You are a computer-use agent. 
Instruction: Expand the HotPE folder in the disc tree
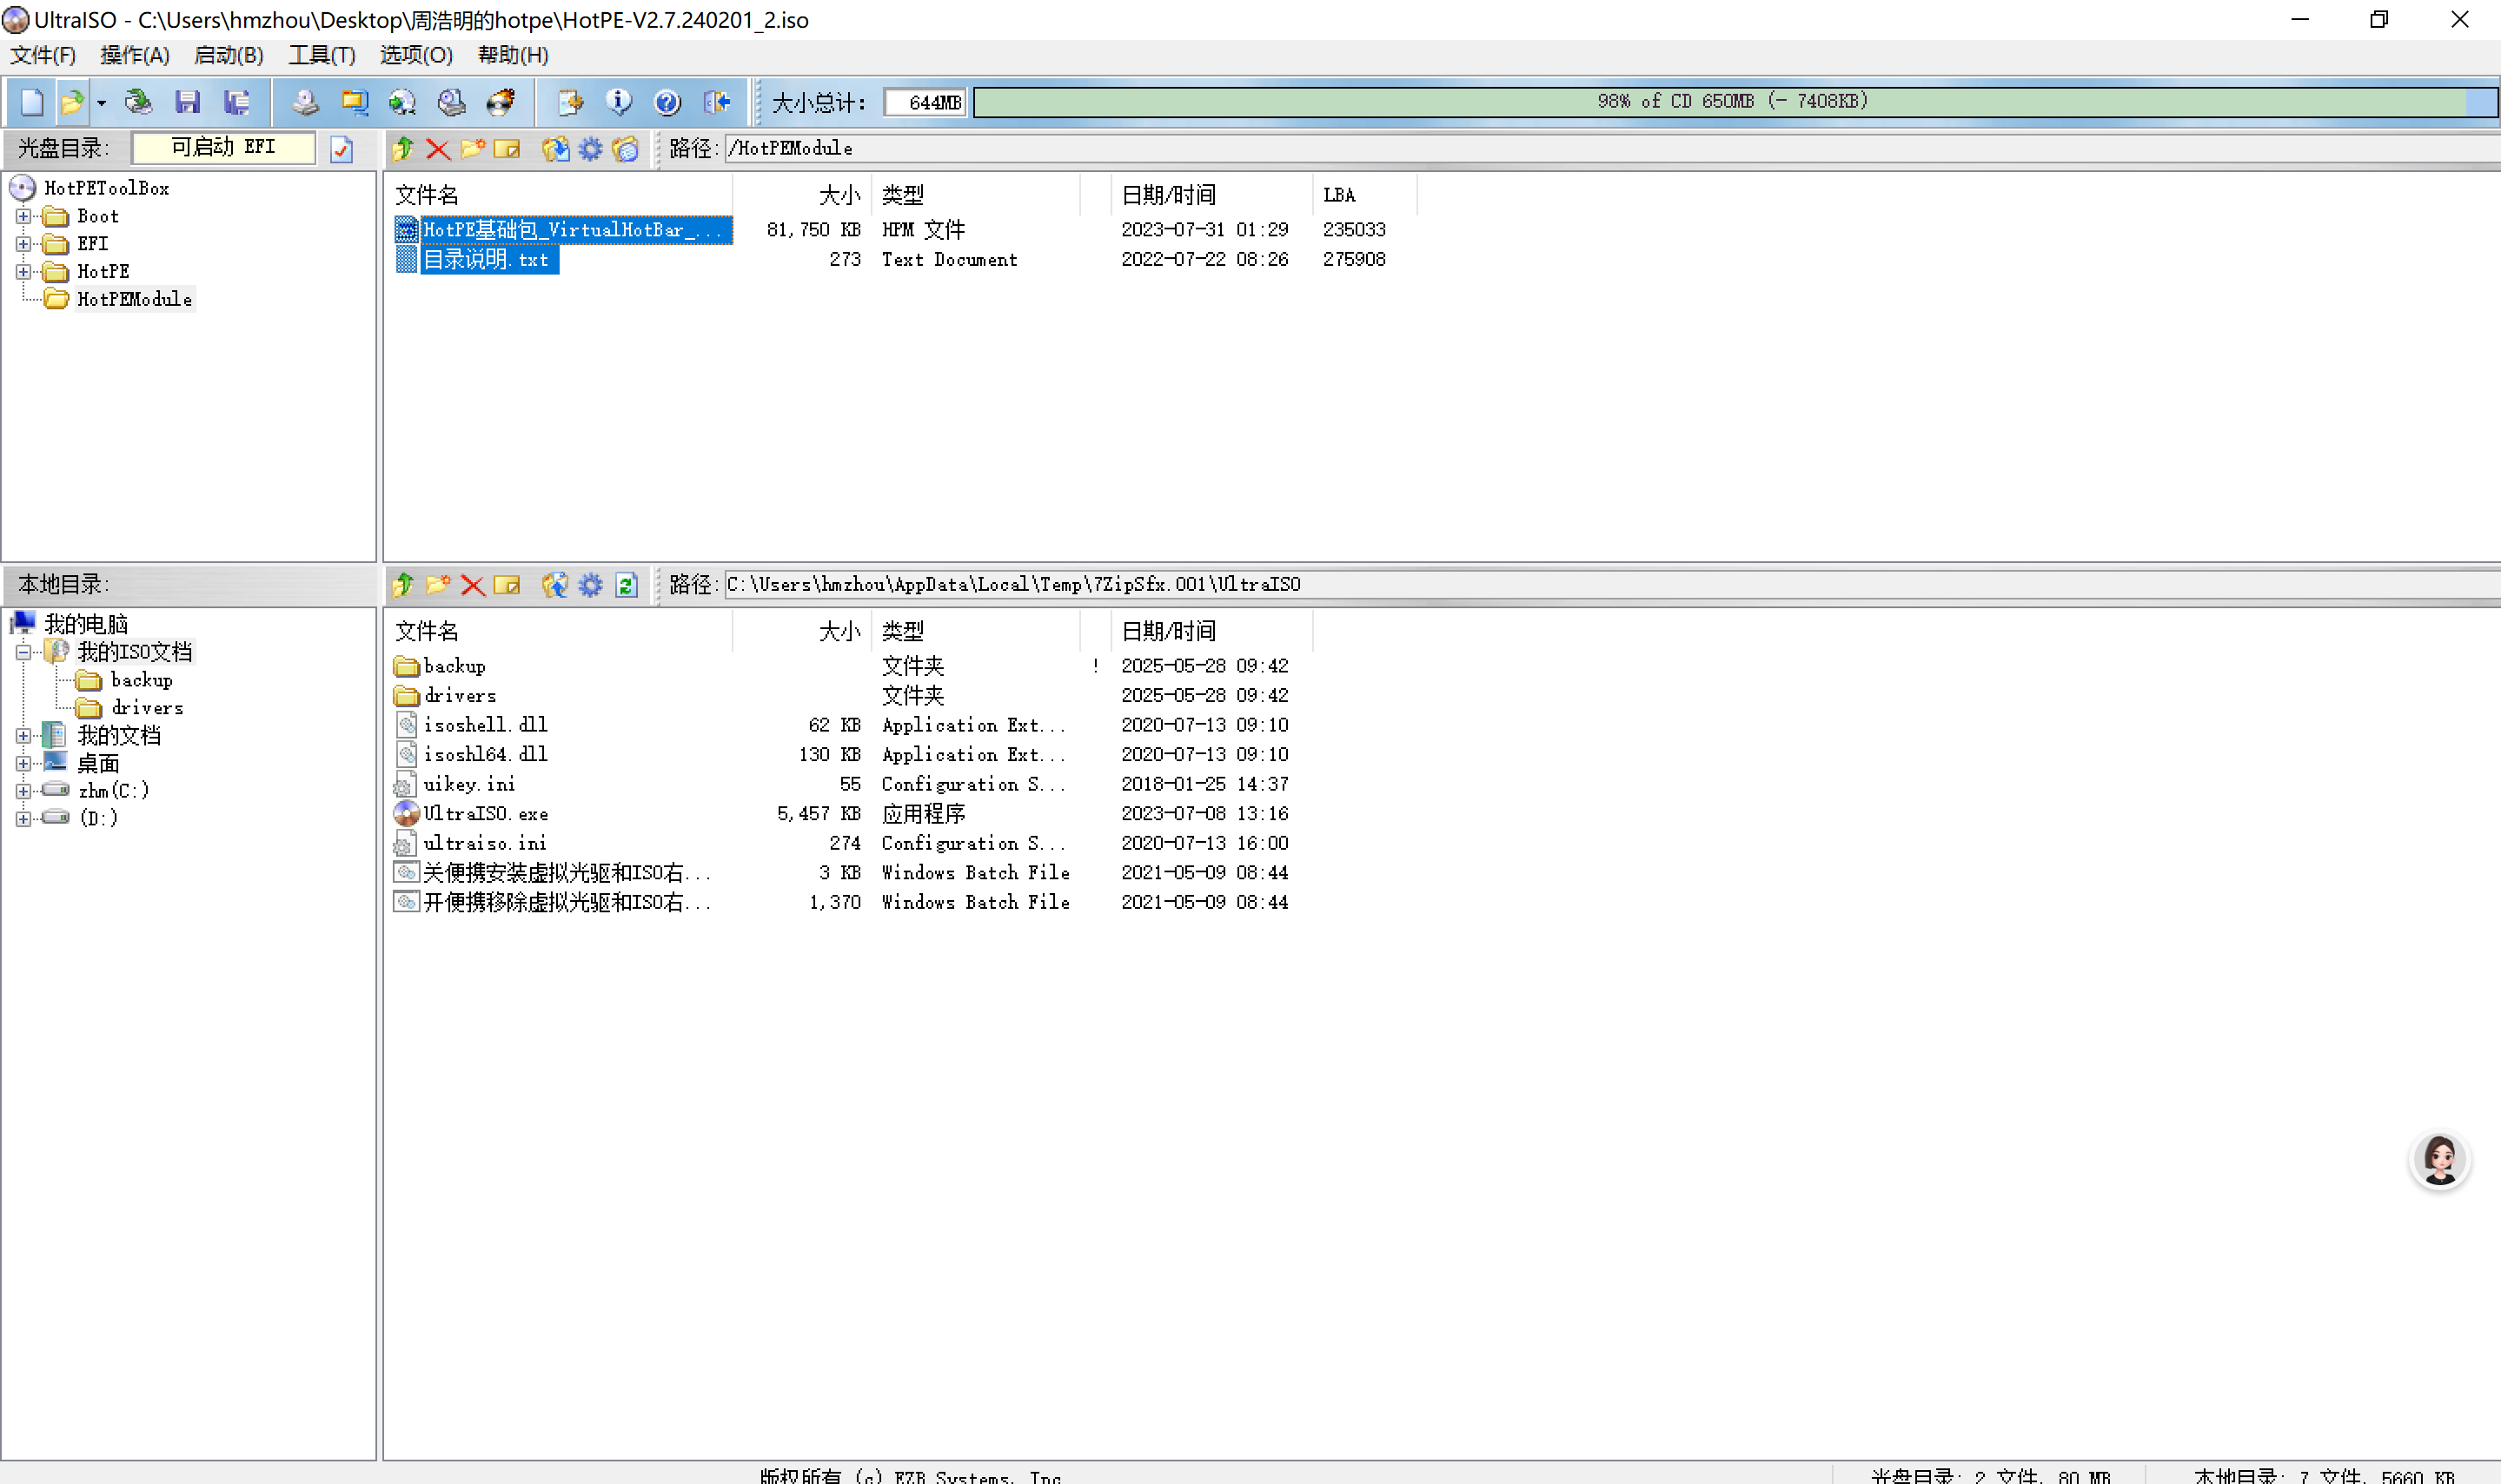(23, 272)
